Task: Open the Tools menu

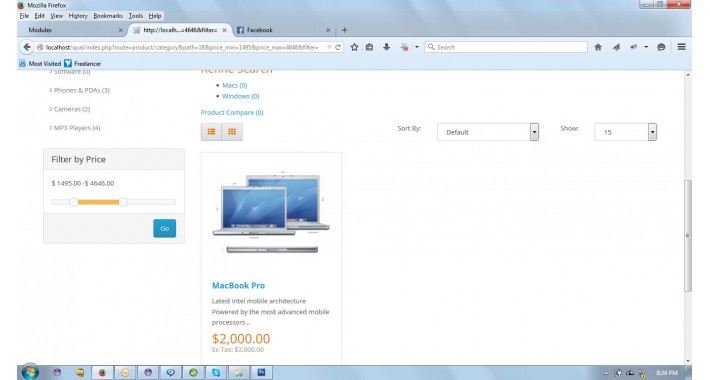Action: click(x=135, y=16)
